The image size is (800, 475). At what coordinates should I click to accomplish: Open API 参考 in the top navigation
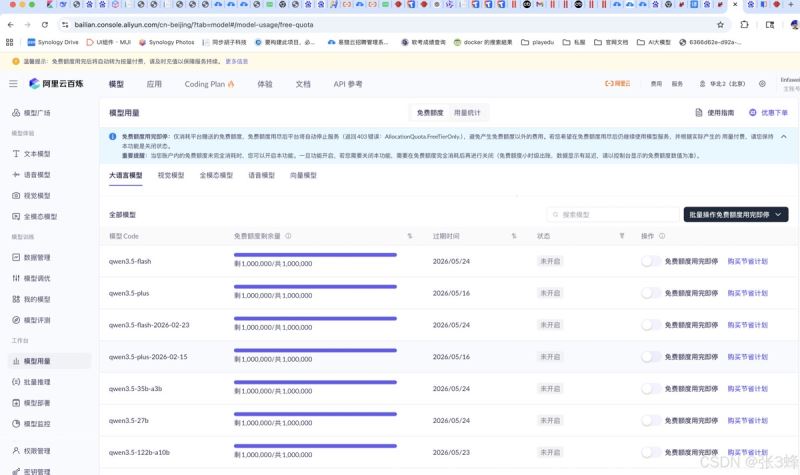pyautogui.click(x=348, y=84)
